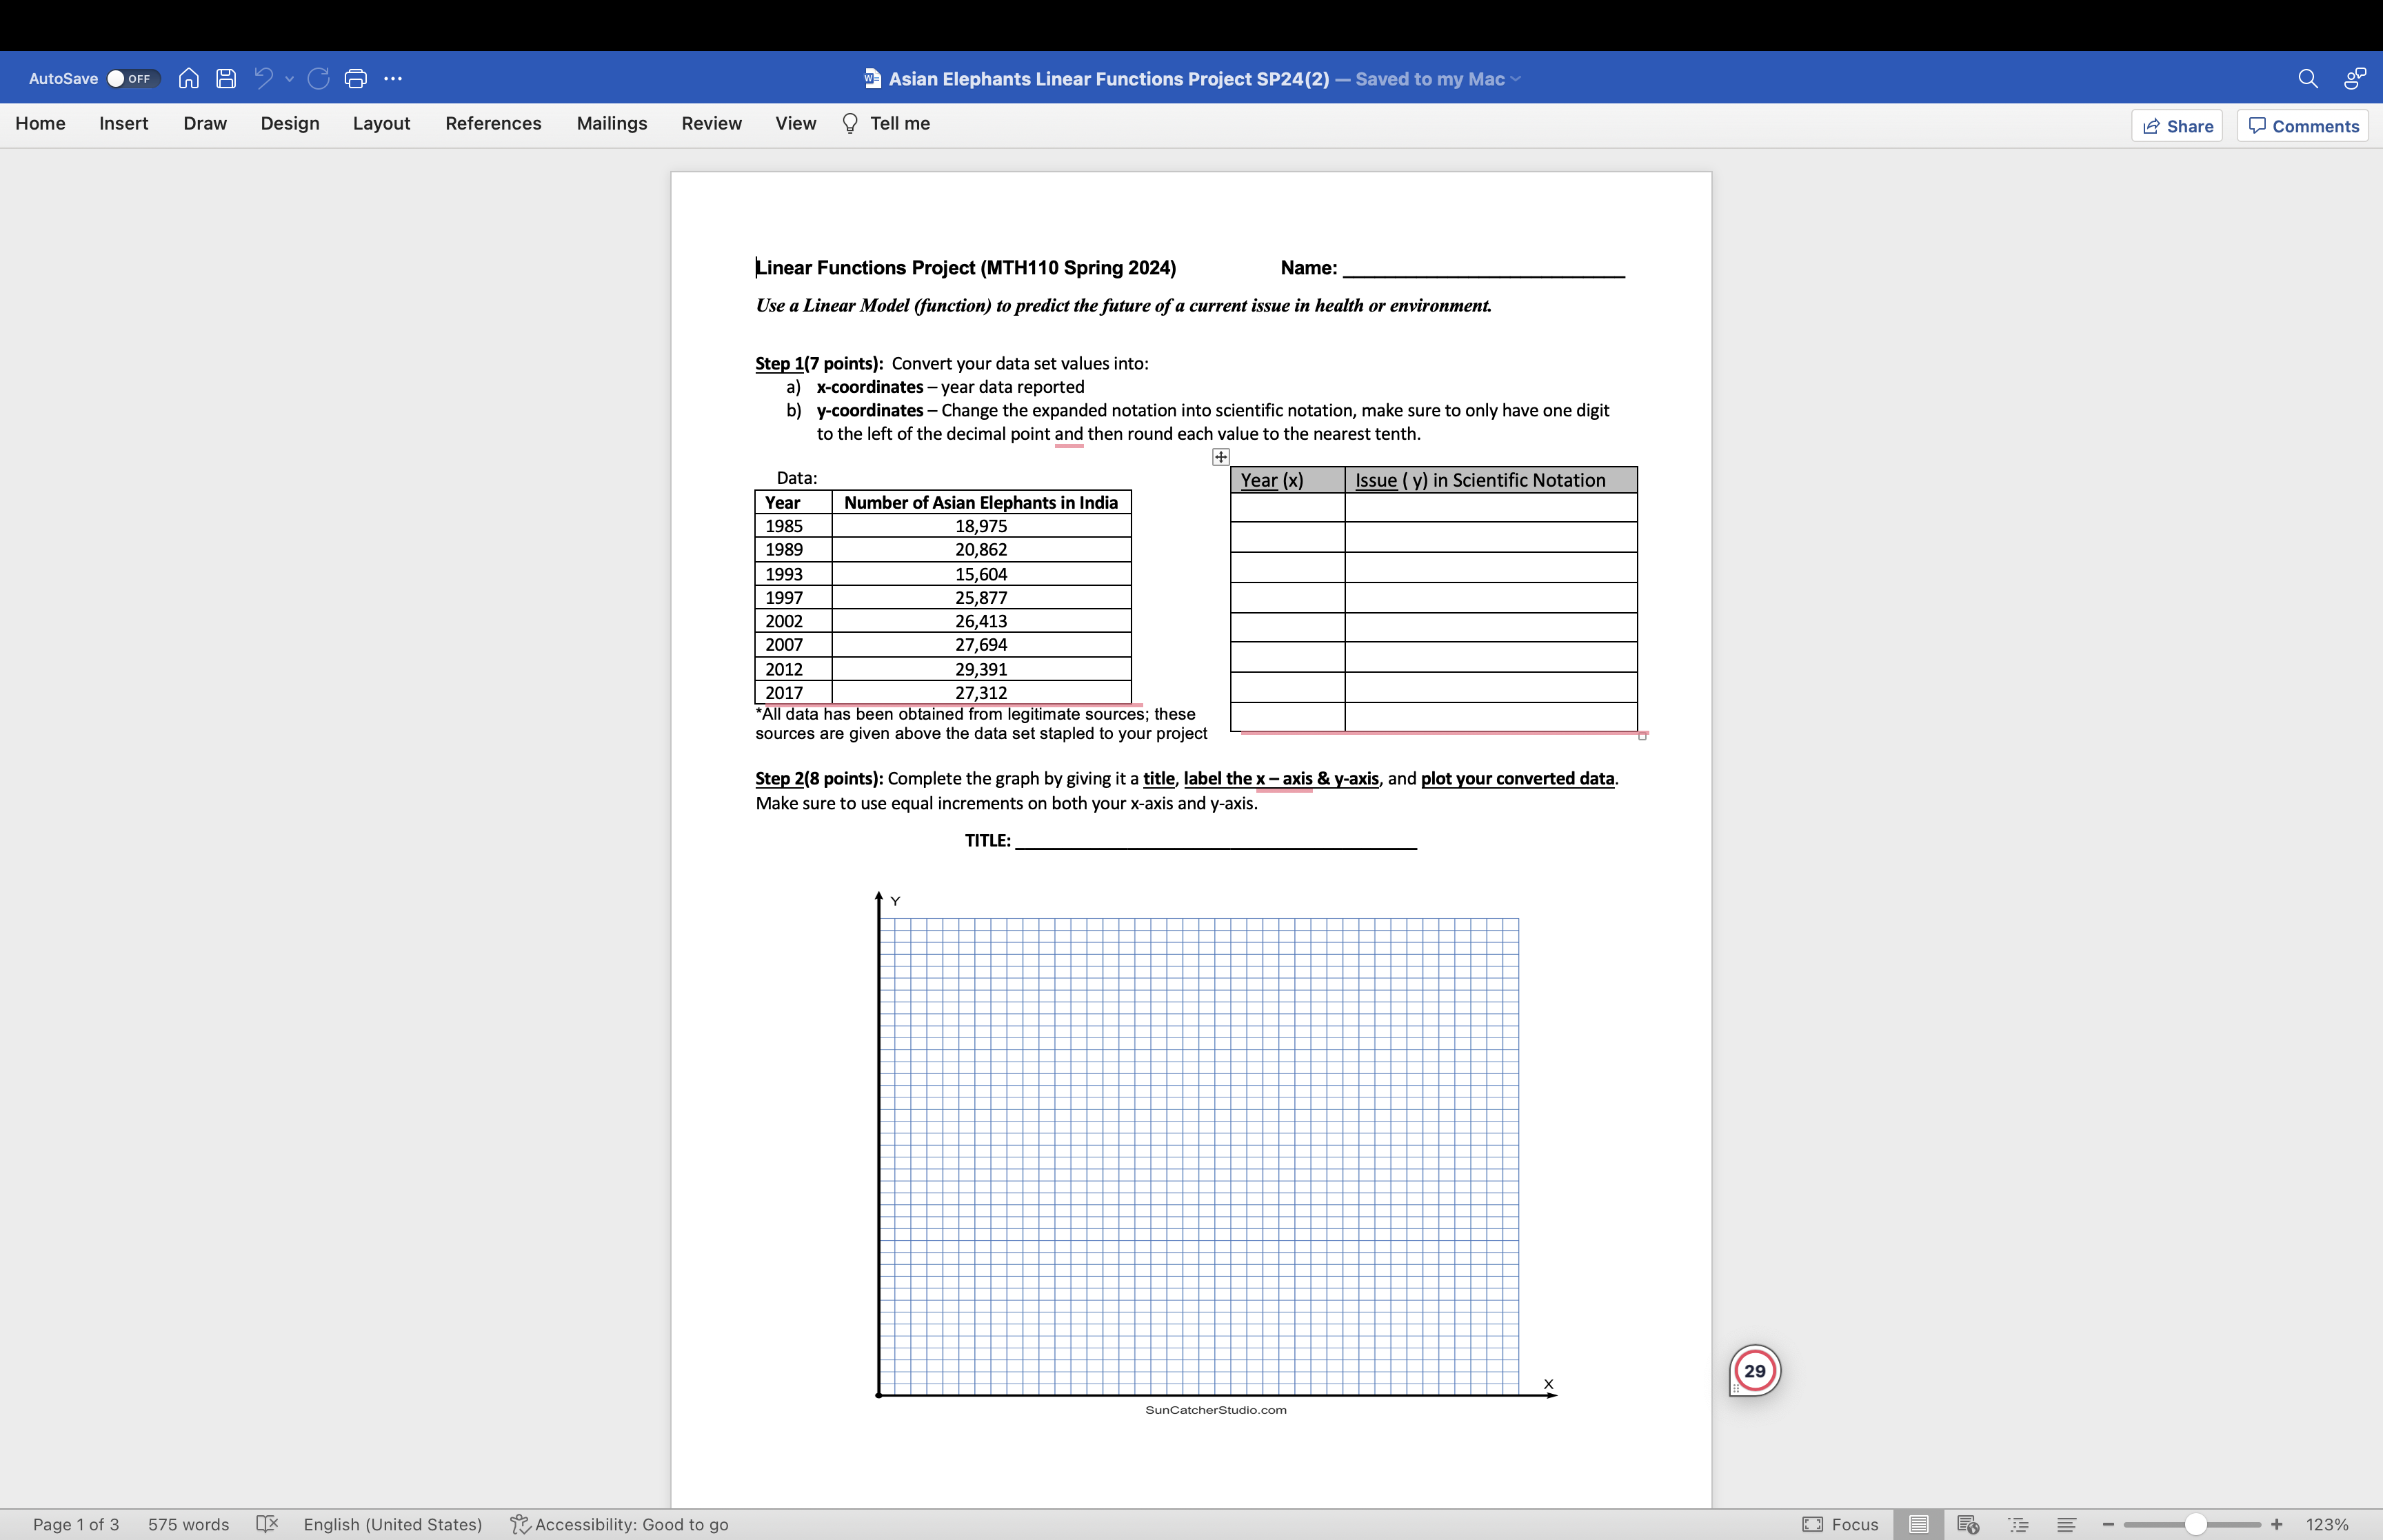Open language options via English (United States)

point(392,1524)
